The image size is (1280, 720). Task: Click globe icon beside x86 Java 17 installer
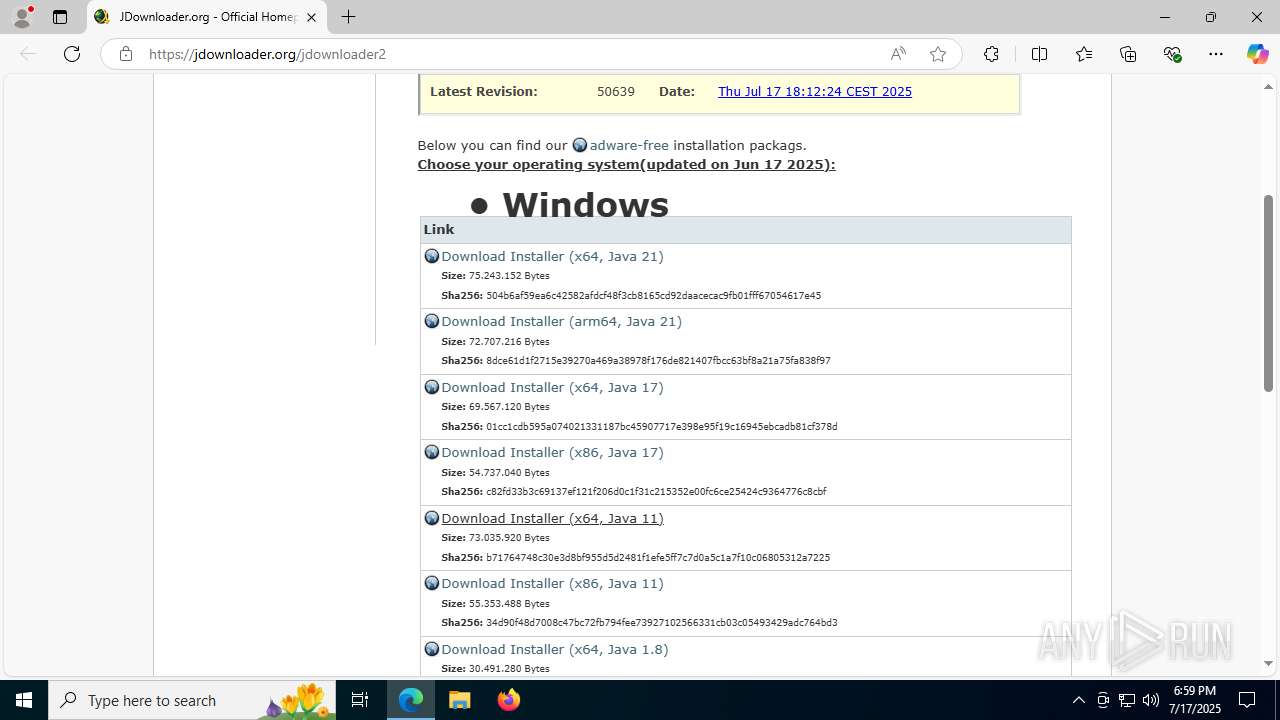click(432, 452)
